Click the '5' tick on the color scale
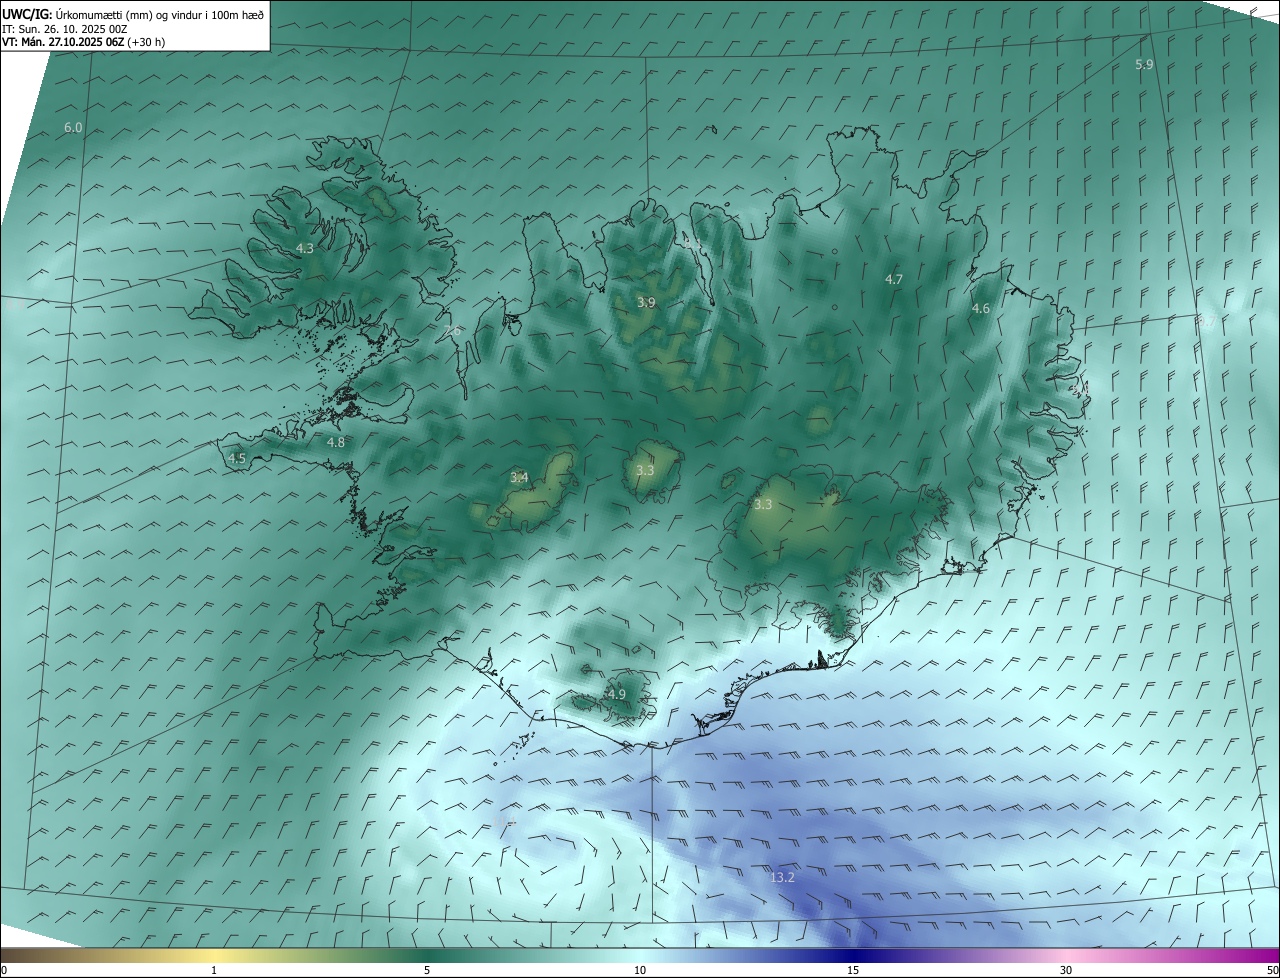Screen dimensions: 1280x978 tap(427, 970)
